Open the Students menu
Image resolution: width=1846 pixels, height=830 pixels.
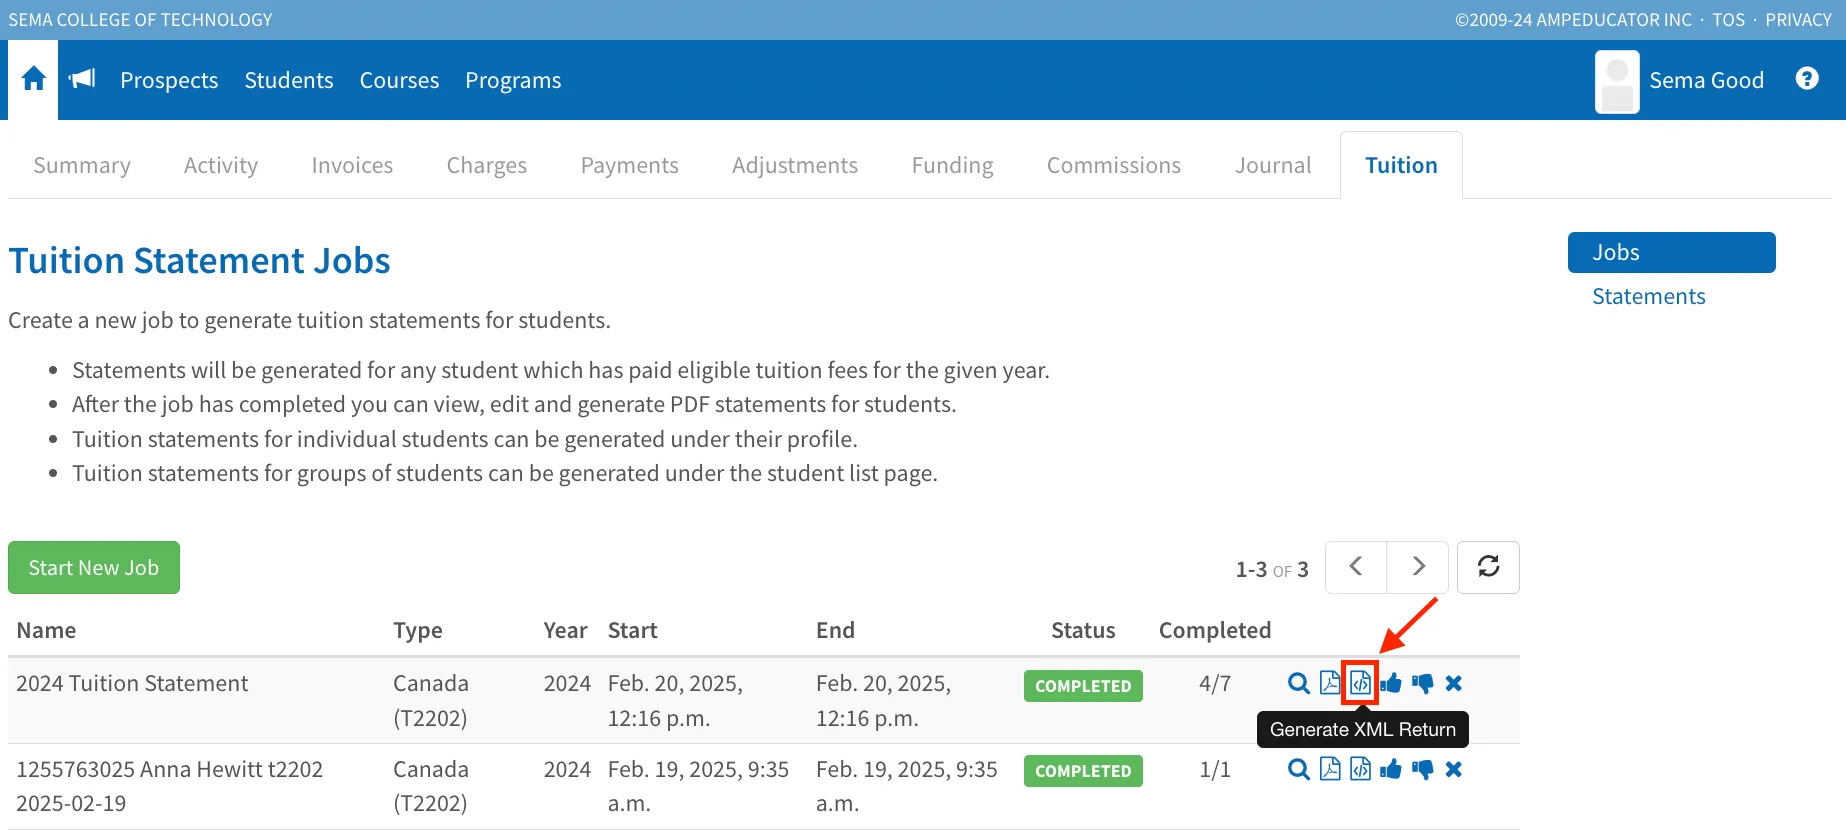pyautogui.click(x=289, y=80)
